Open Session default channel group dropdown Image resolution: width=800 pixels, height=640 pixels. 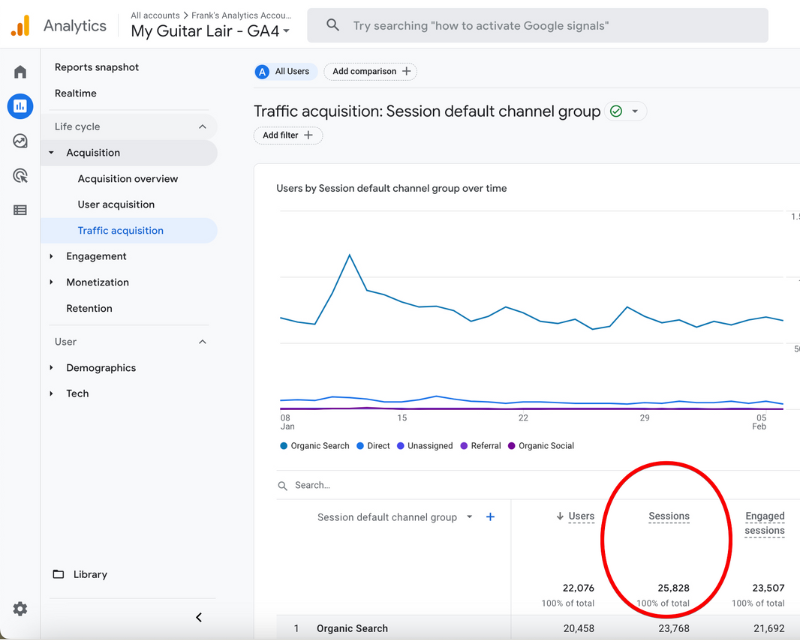tap(470, 517)
